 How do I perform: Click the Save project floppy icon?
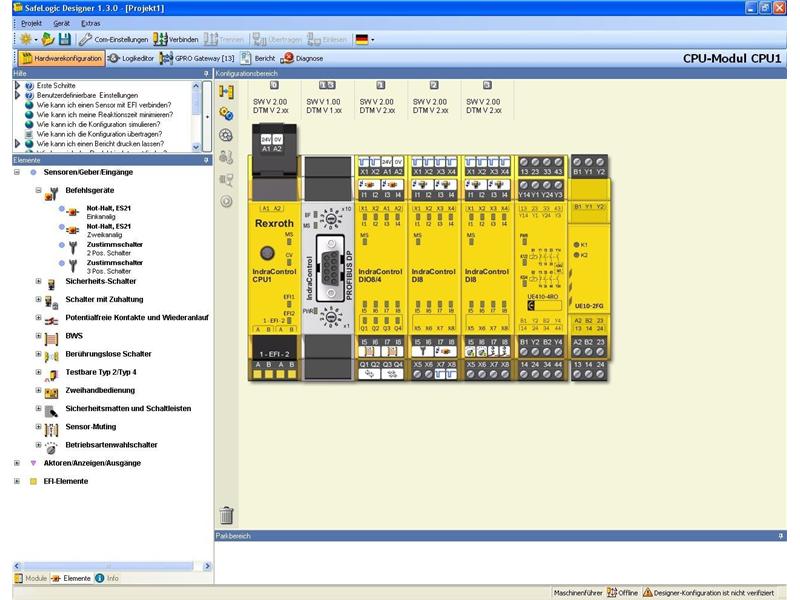64,39
